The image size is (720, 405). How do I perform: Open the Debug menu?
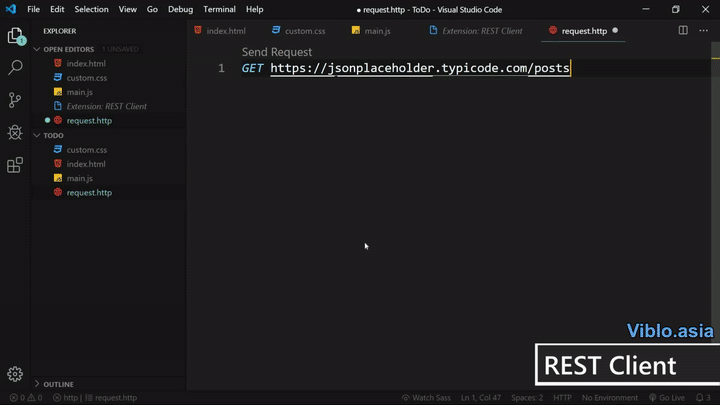180,9
